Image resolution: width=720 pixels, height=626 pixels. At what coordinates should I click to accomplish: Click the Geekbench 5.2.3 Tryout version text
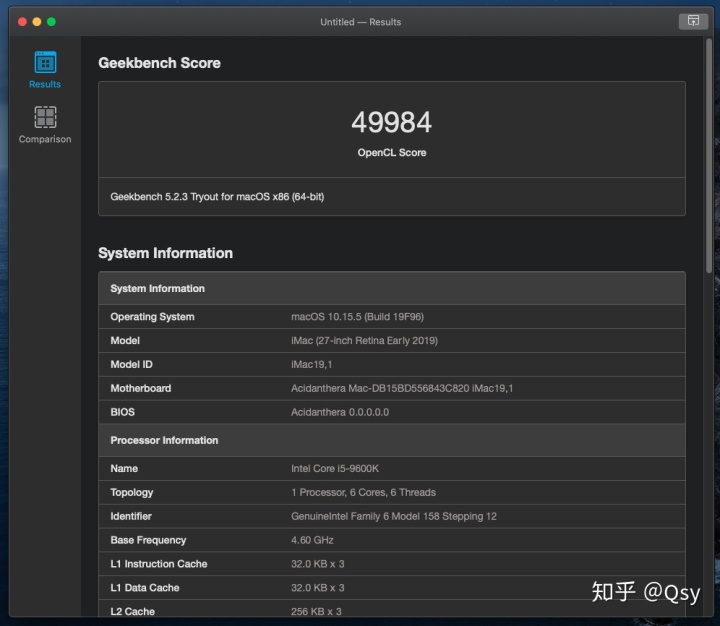click(217, 197)
